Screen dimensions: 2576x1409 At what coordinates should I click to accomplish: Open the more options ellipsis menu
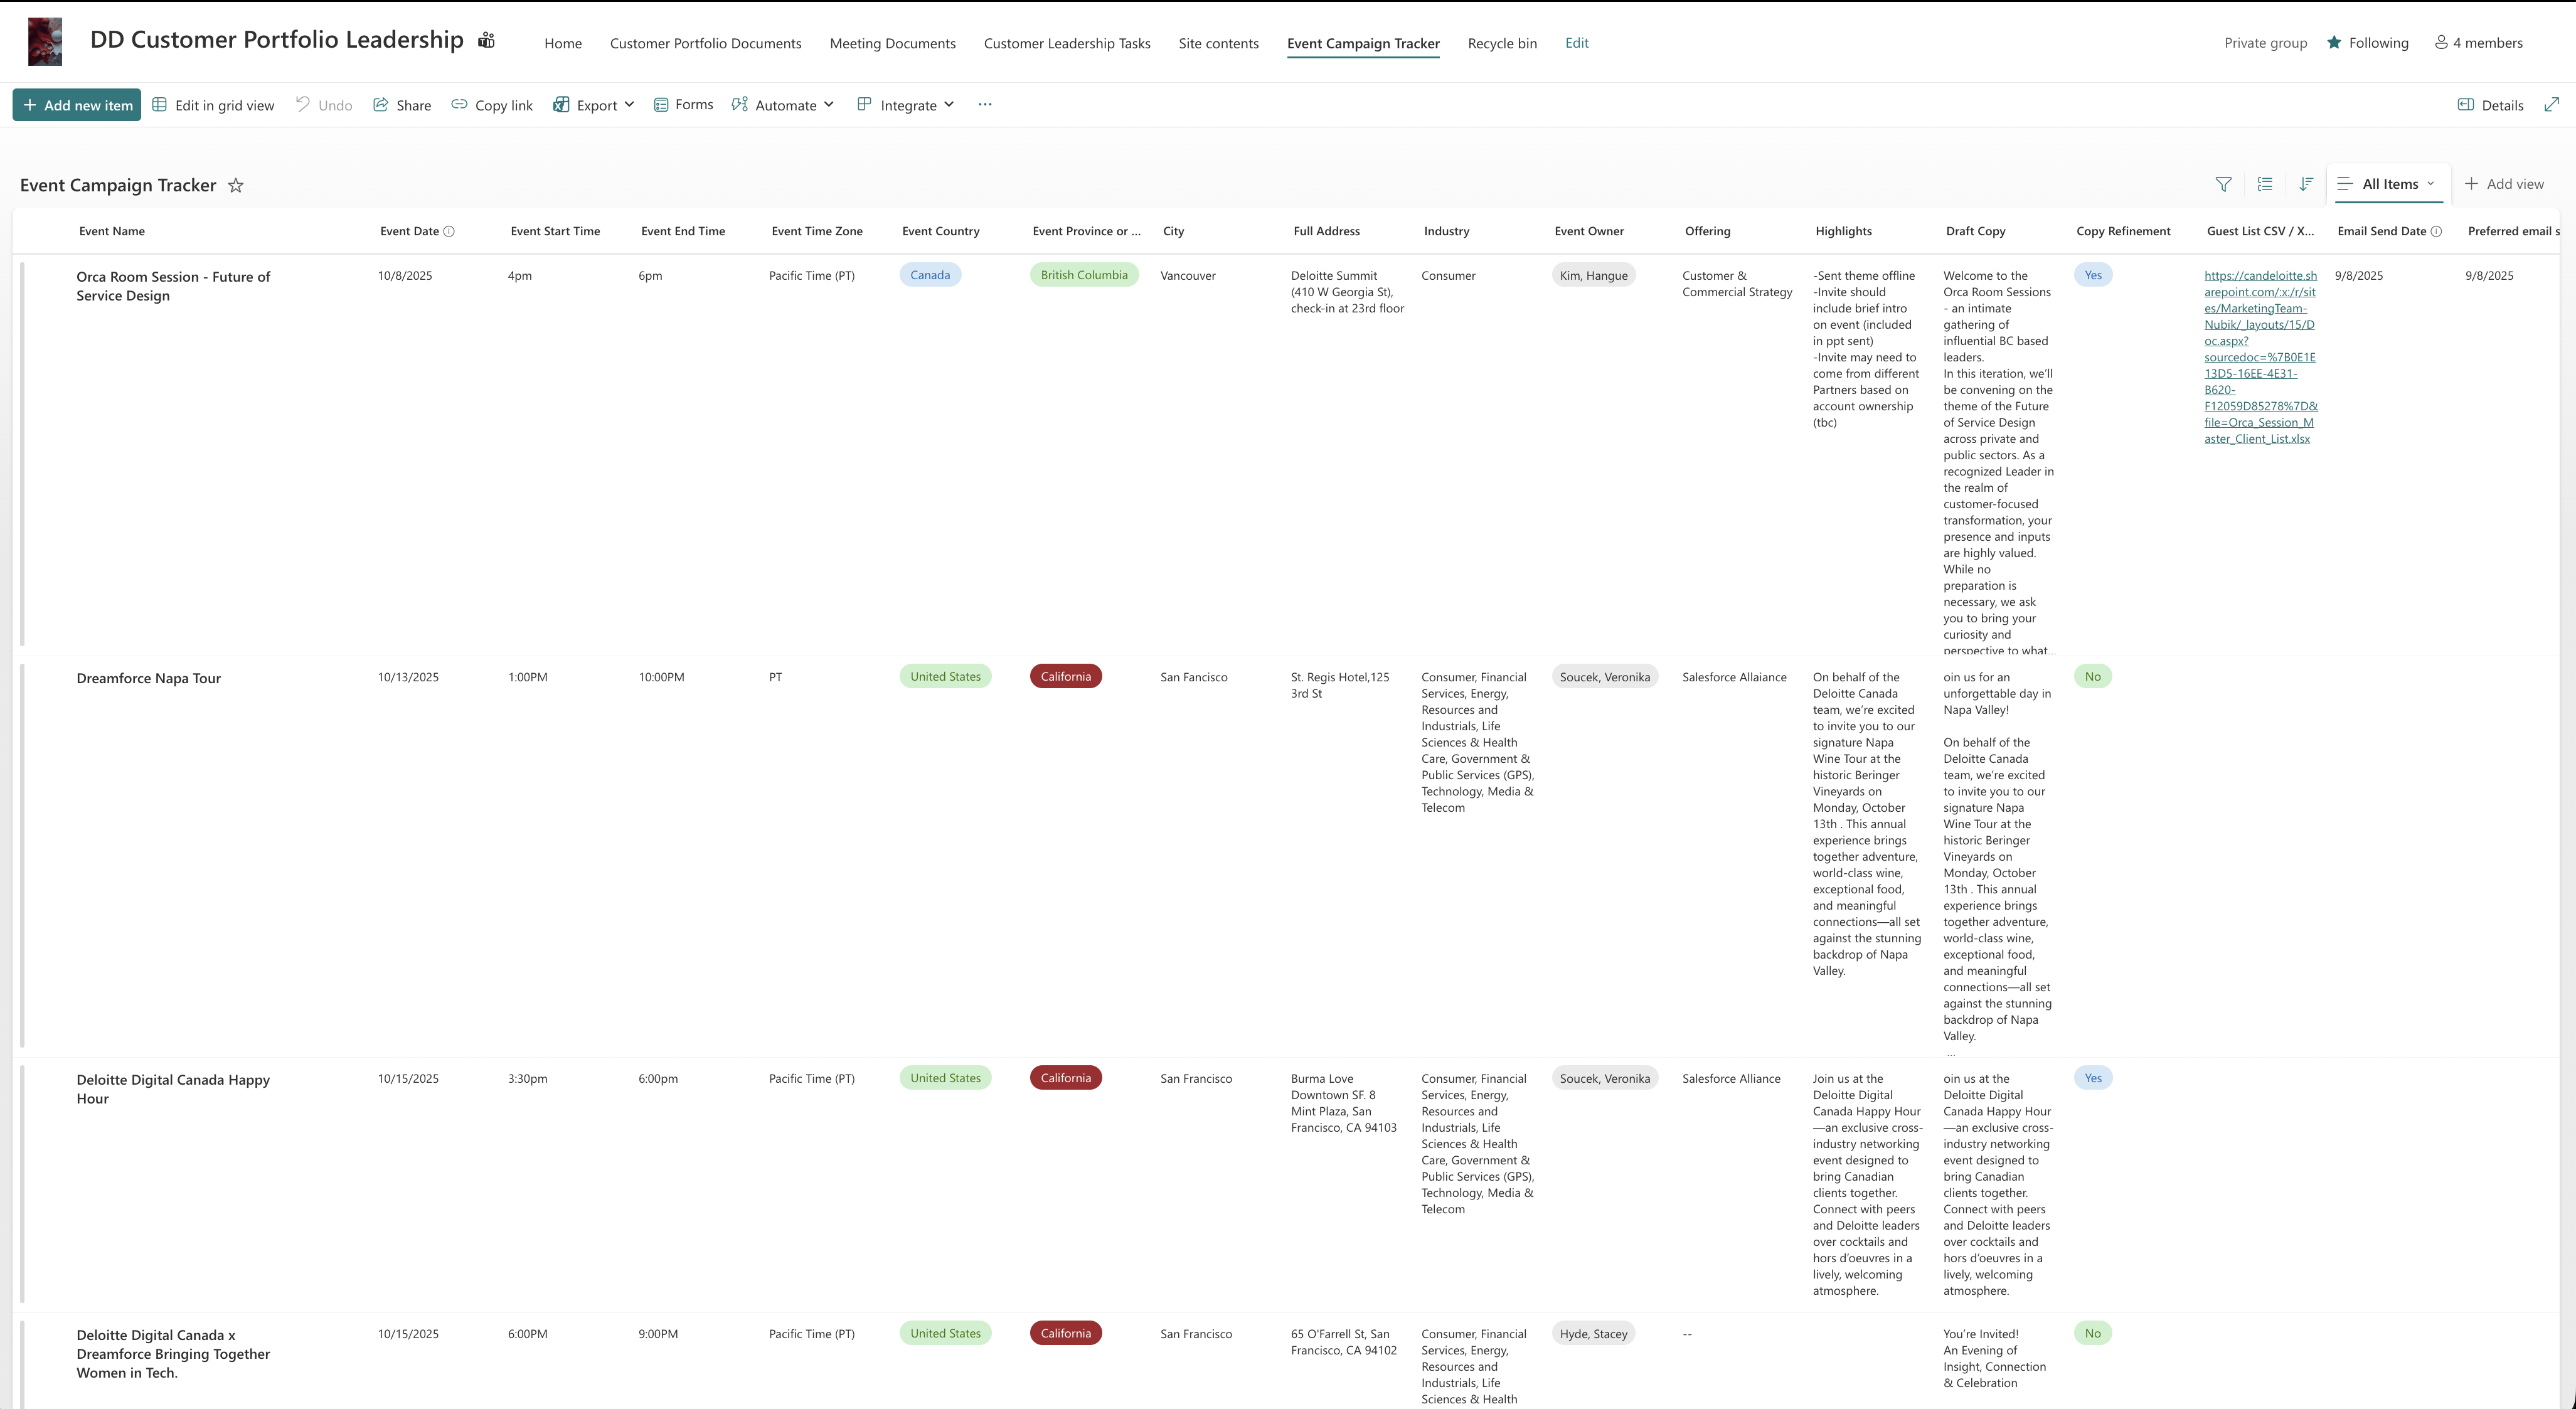pos(985,104)
